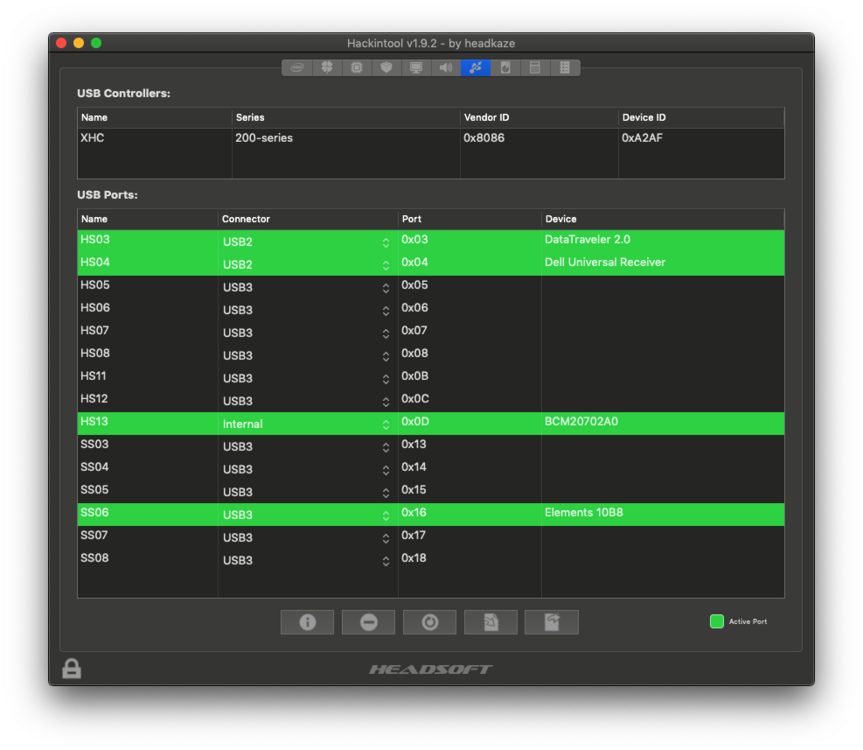This screenshot has width=863, height=750.
Task: Open connector dropdown for SS06 port
Action: click(x=385, y=515)
